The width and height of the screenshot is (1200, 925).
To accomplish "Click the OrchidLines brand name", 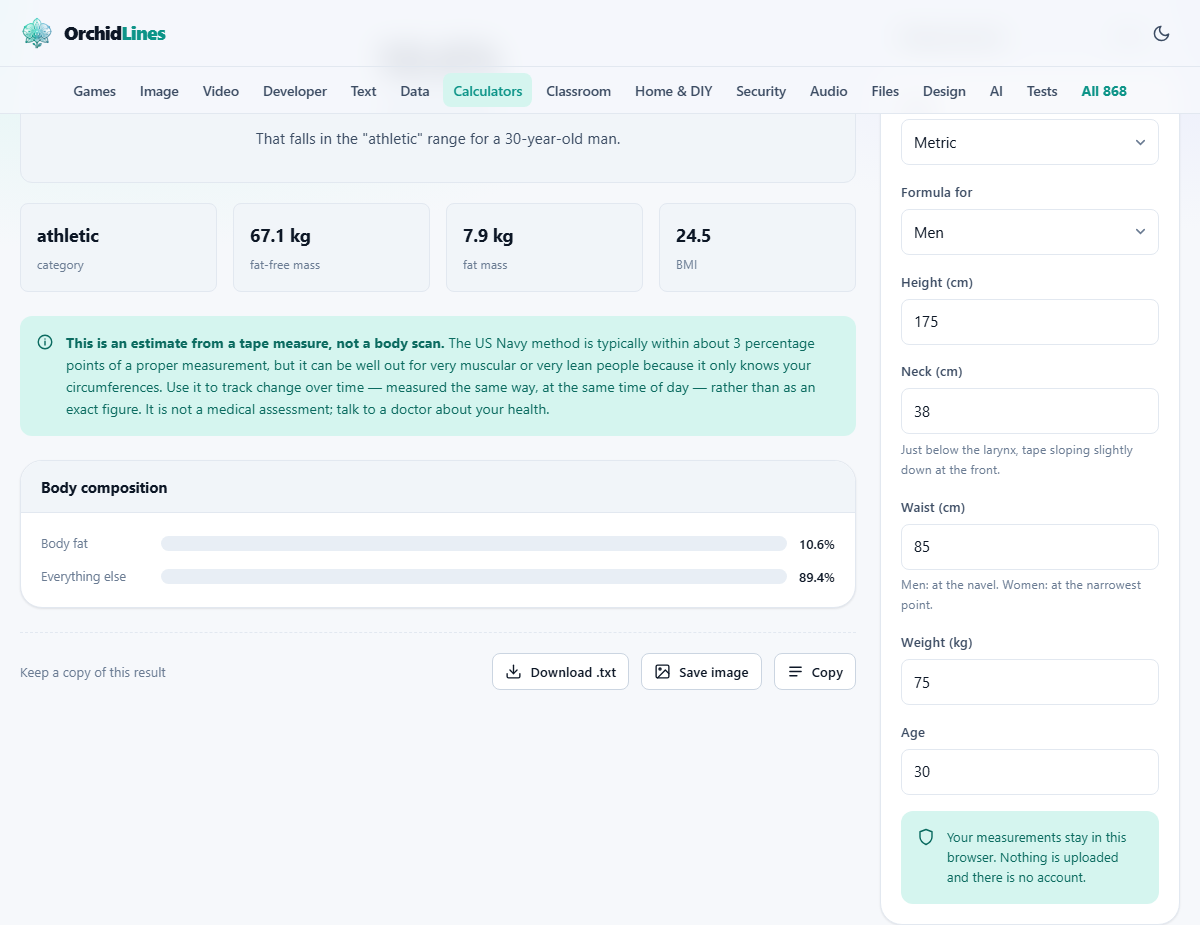I will pyautogui.click(x=115, y=33).
